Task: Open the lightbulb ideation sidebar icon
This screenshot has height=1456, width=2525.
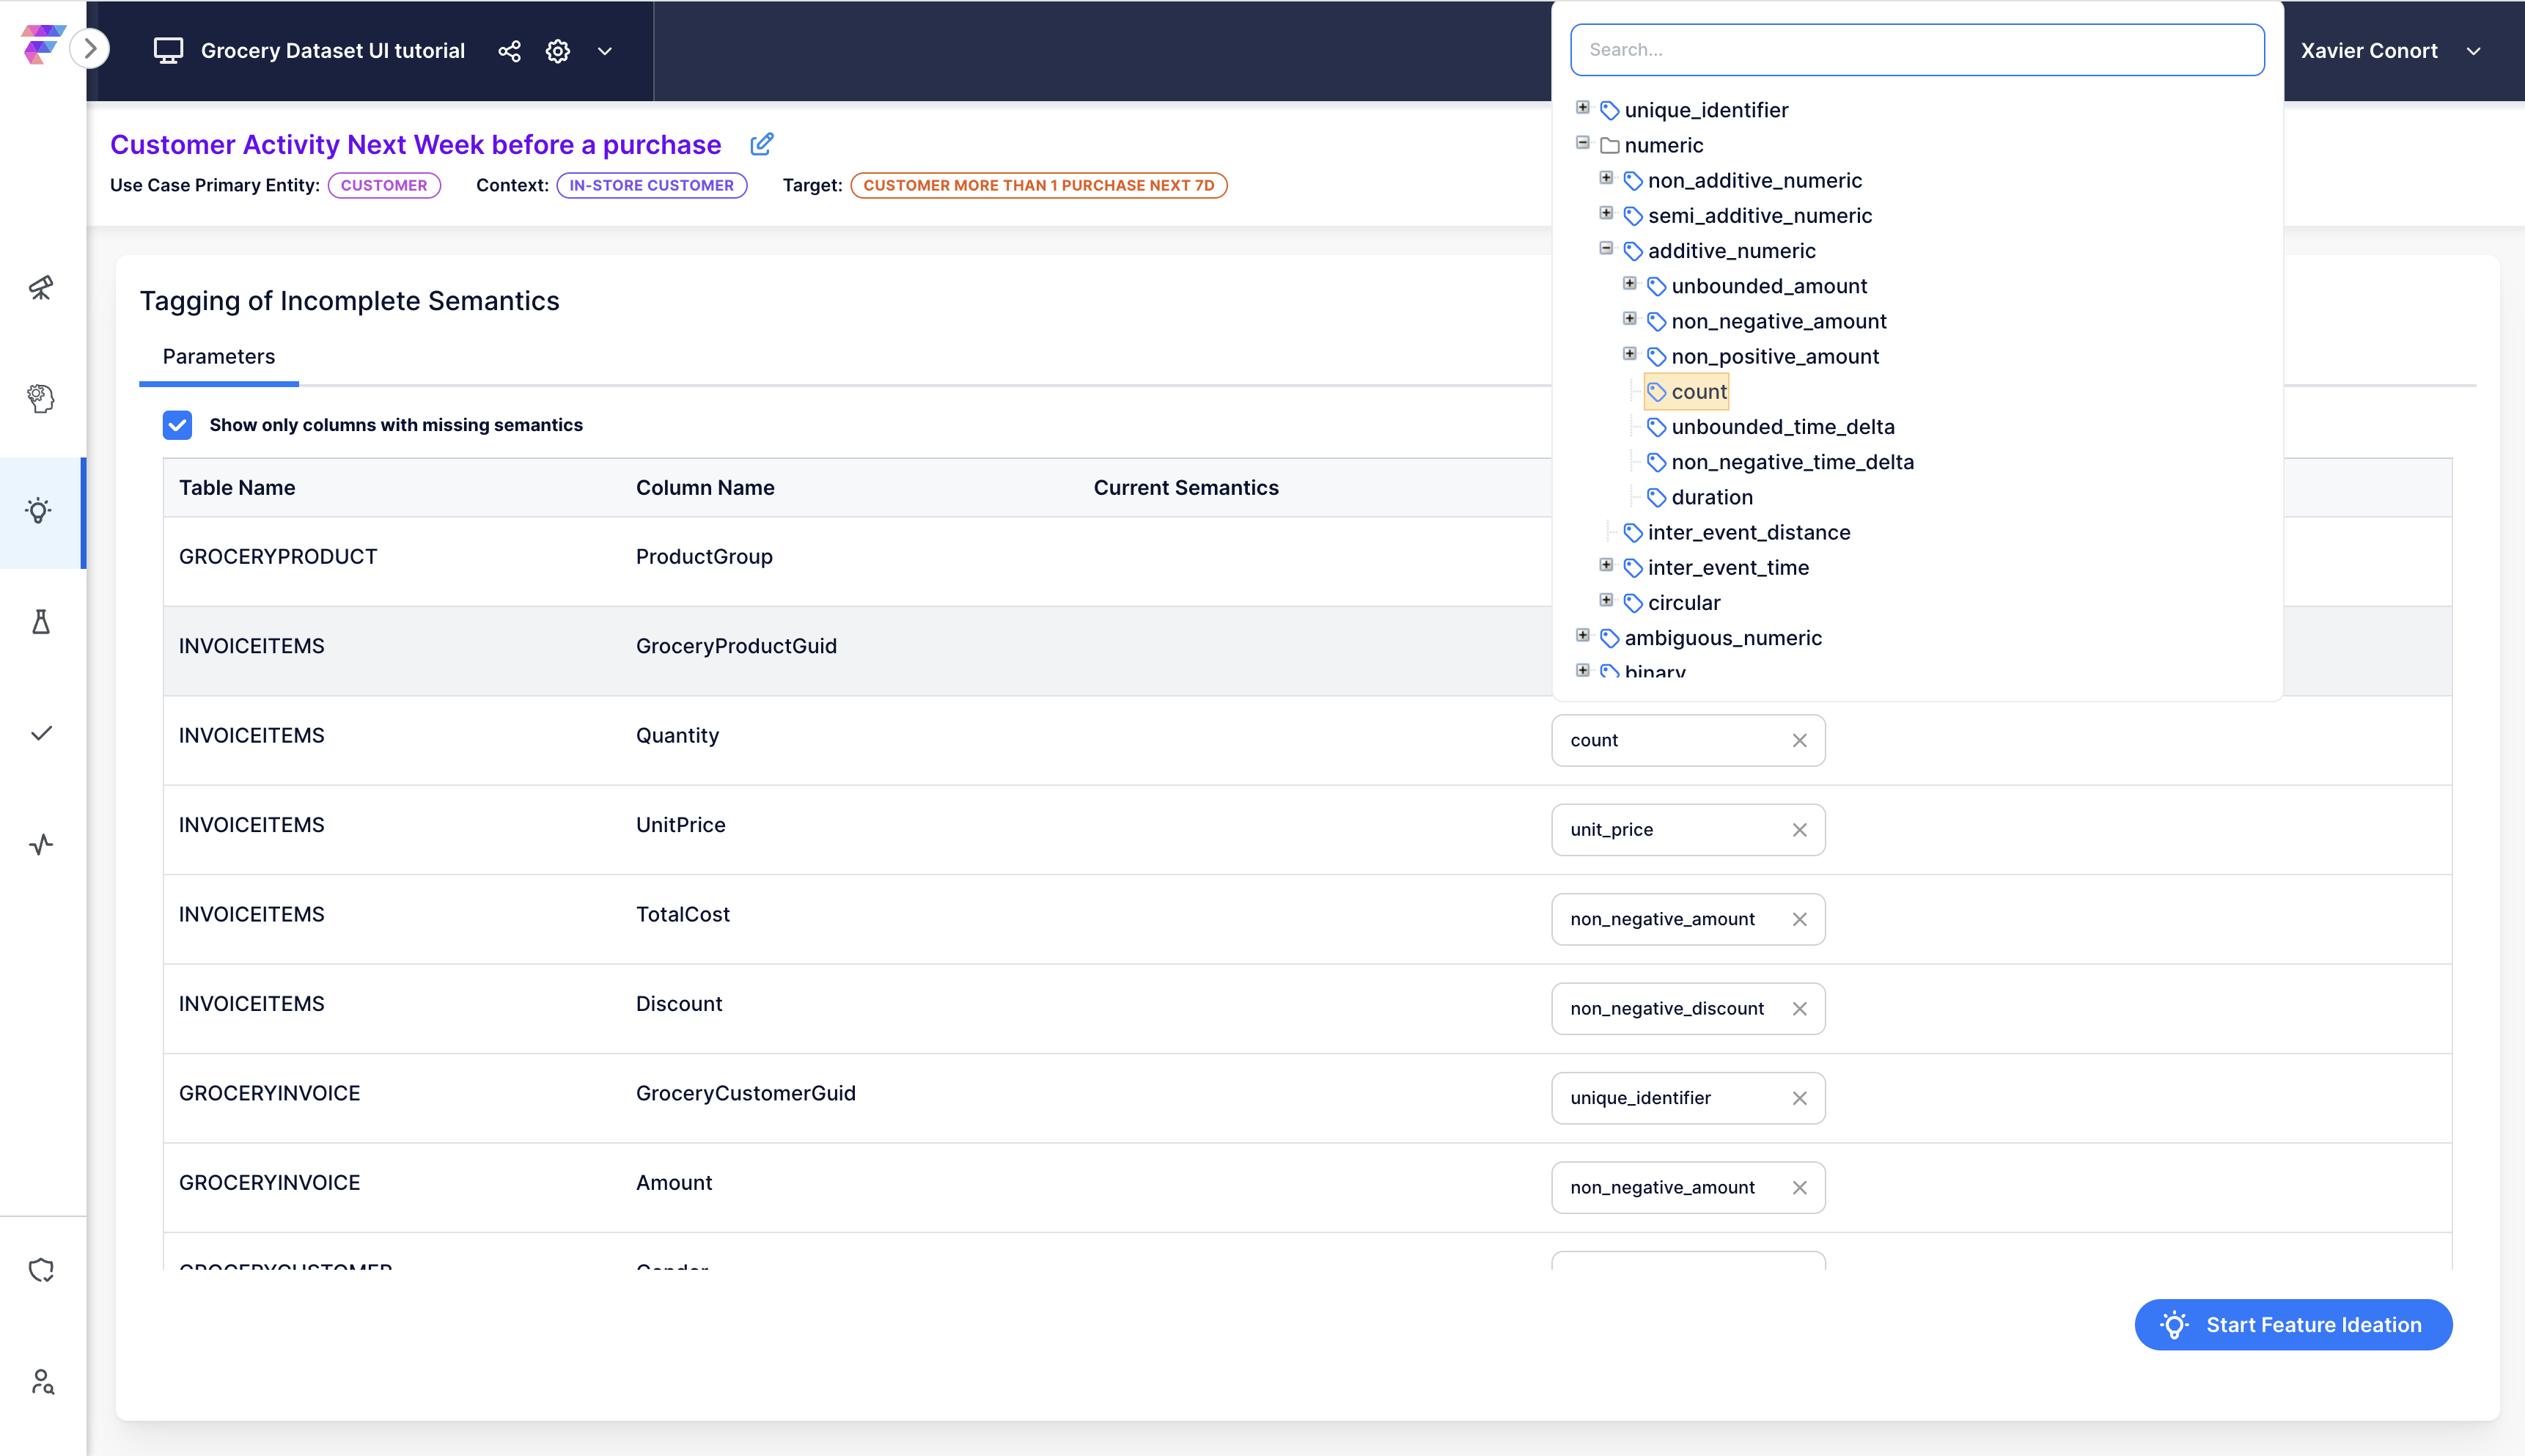Action: [39, 511]
